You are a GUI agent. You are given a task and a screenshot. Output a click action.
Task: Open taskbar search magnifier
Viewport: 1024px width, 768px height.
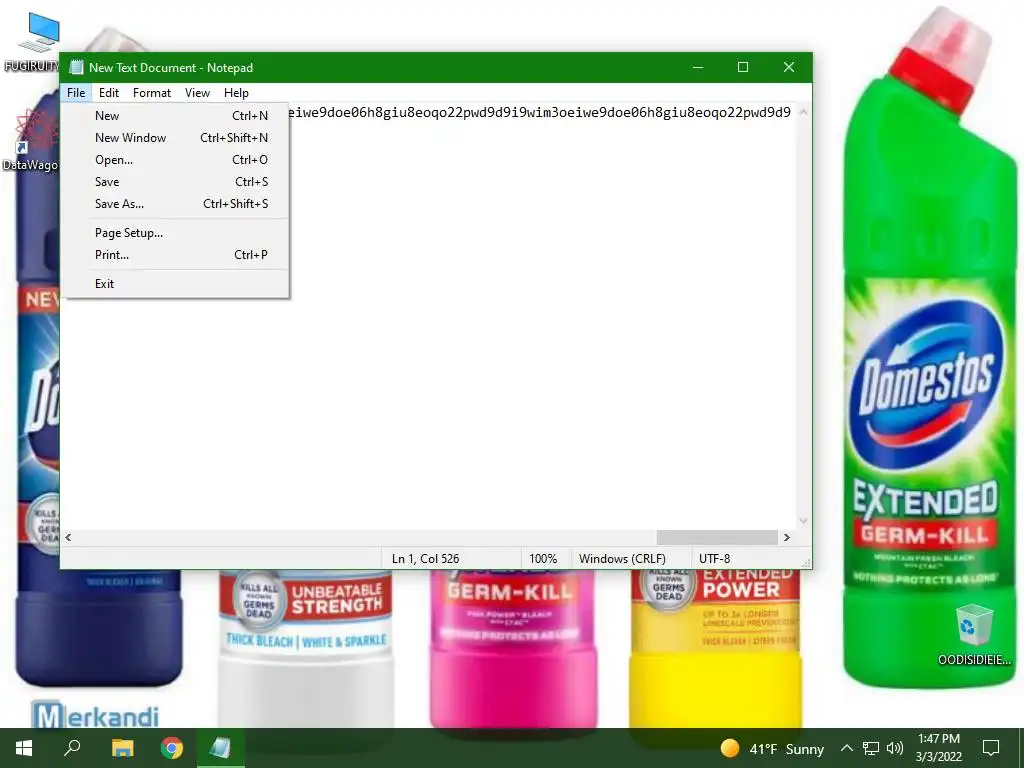click(x=72, y=748)
